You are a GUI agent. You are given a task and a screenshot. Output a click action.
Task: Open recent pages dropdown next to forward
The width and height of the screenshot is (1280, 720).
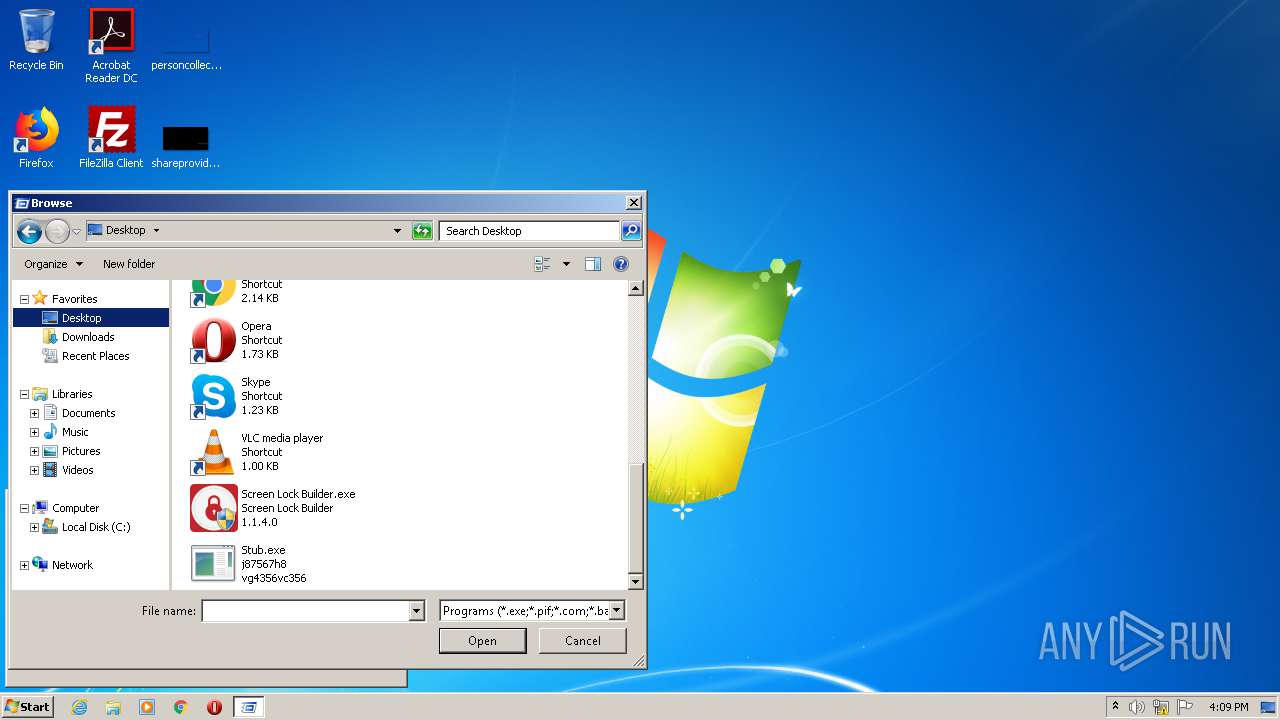pos(76,232)
